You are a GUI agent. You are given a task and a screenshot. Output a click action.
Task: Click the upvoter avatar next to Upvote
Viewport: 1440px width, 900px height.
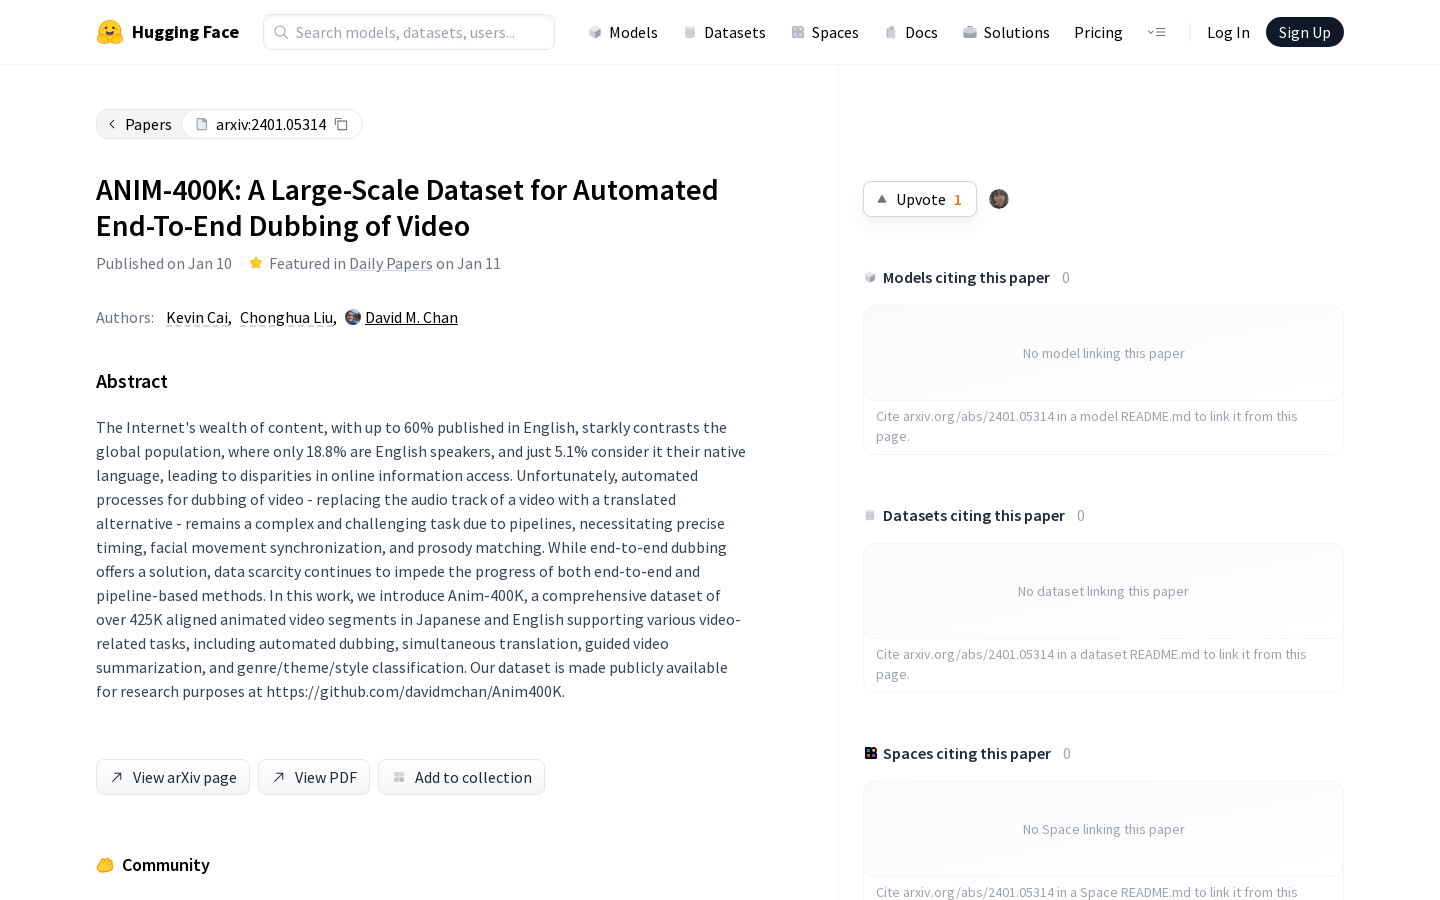click(999, 199)
